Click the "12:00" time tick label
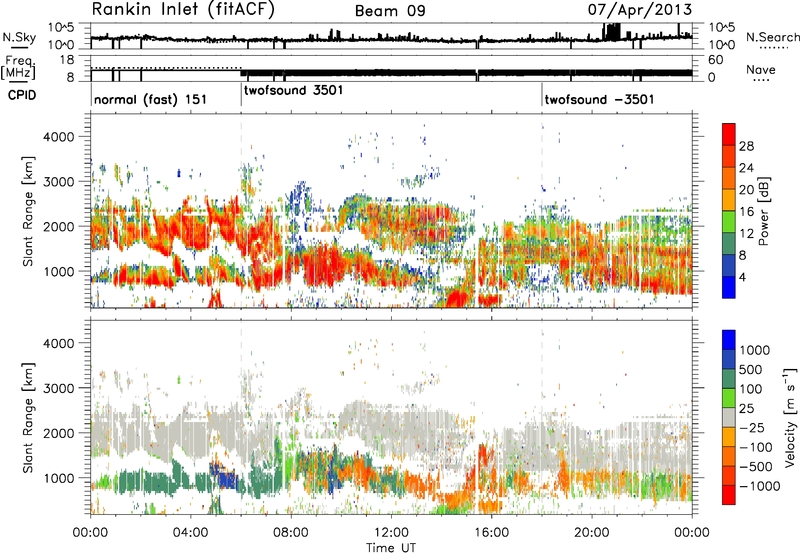 point(391,533)
